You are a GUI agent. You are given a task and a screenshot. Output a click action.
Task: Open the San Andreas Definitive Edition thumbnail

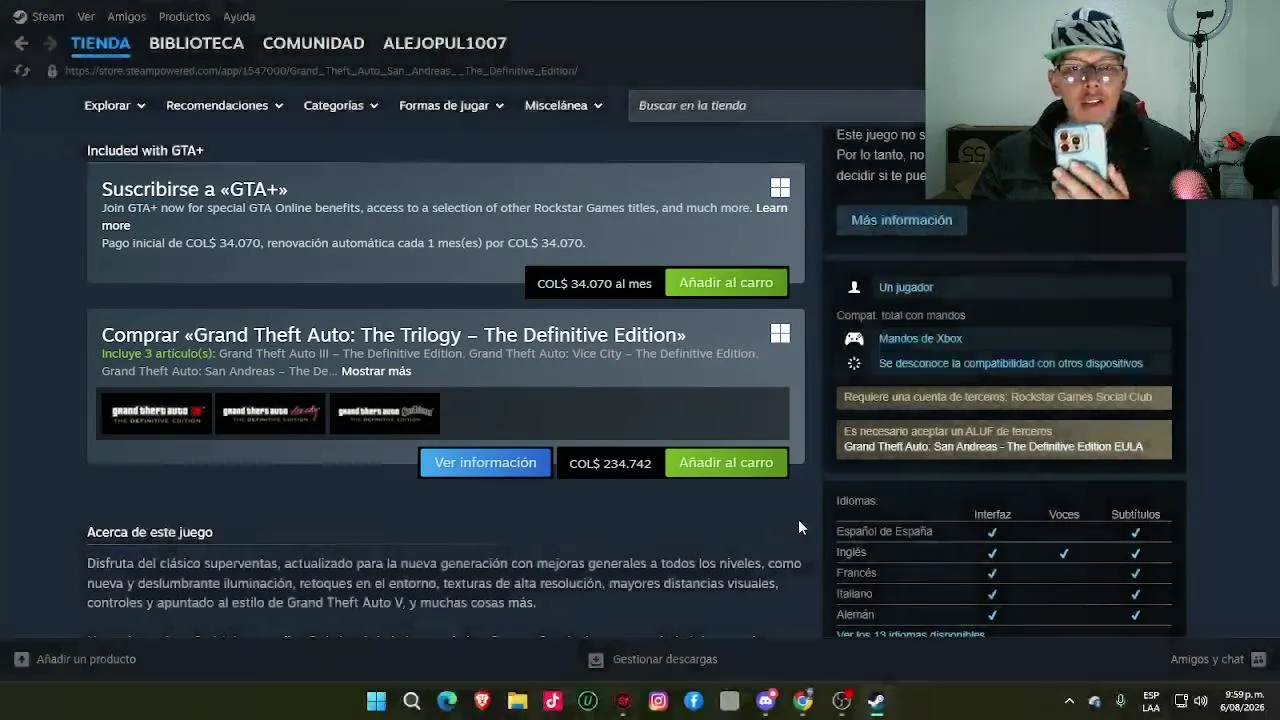click(x=384, y=413)
